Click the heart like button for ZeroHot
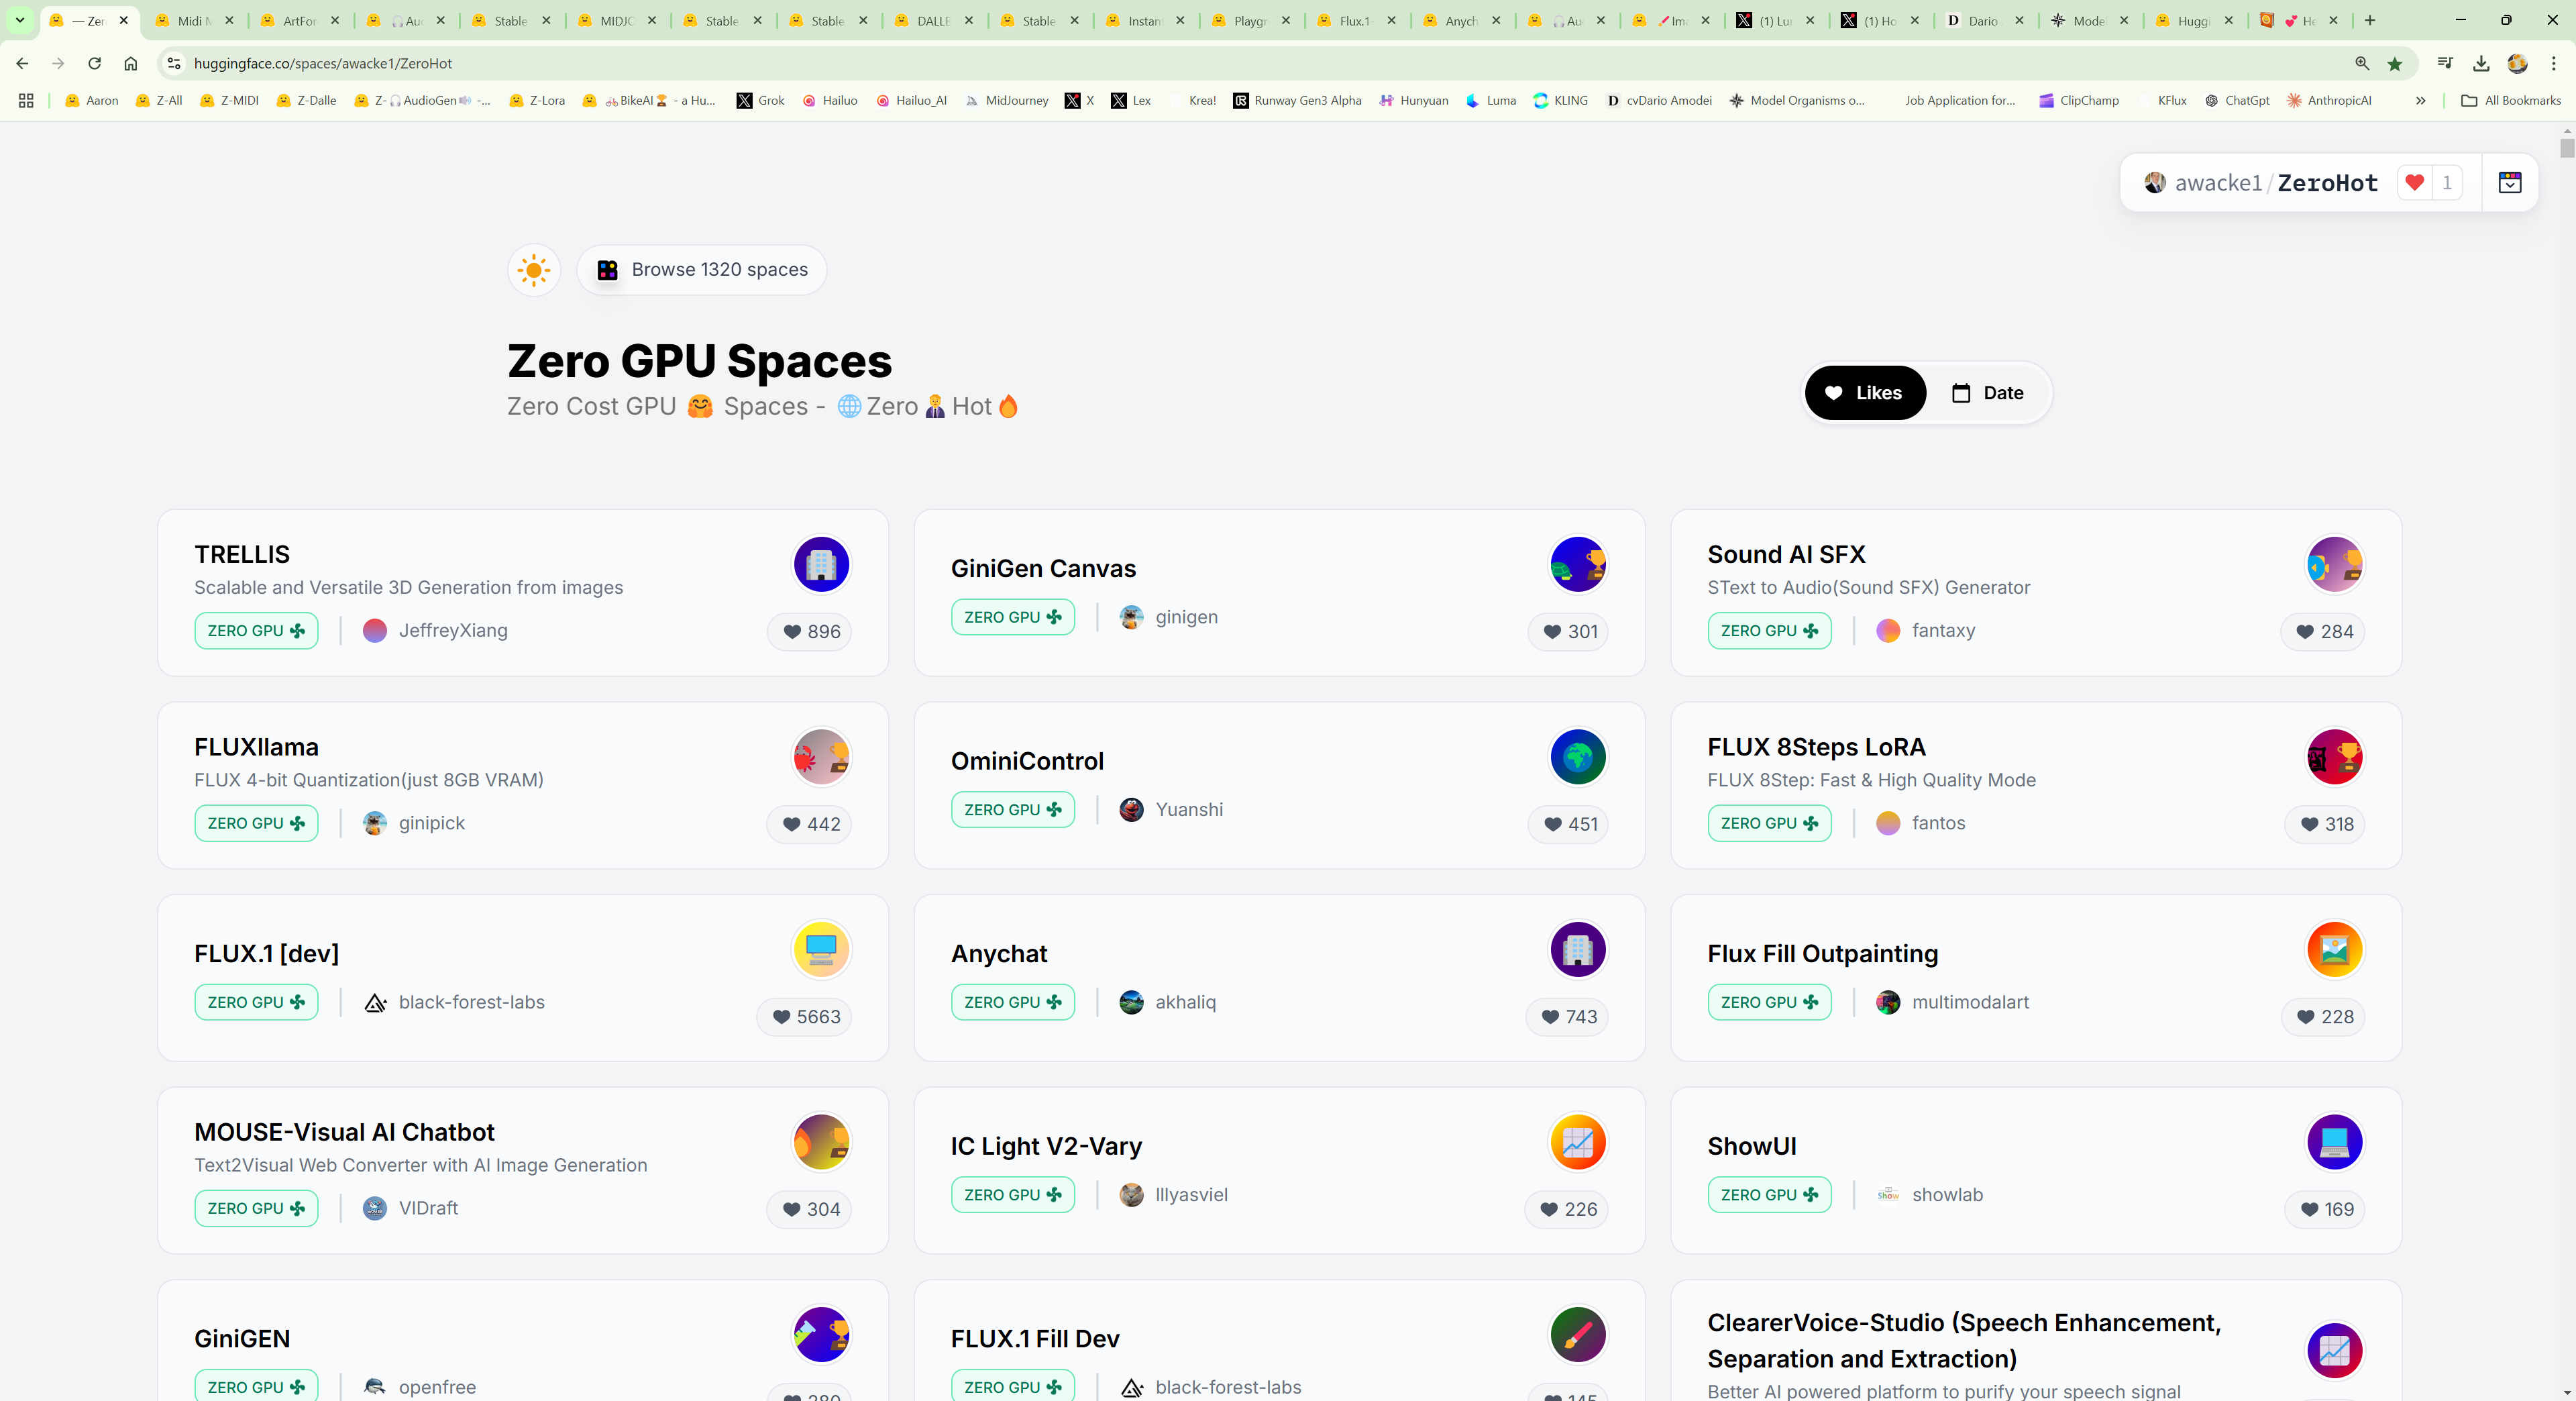The image size is (2576, 1401). tap(2414, 183)
